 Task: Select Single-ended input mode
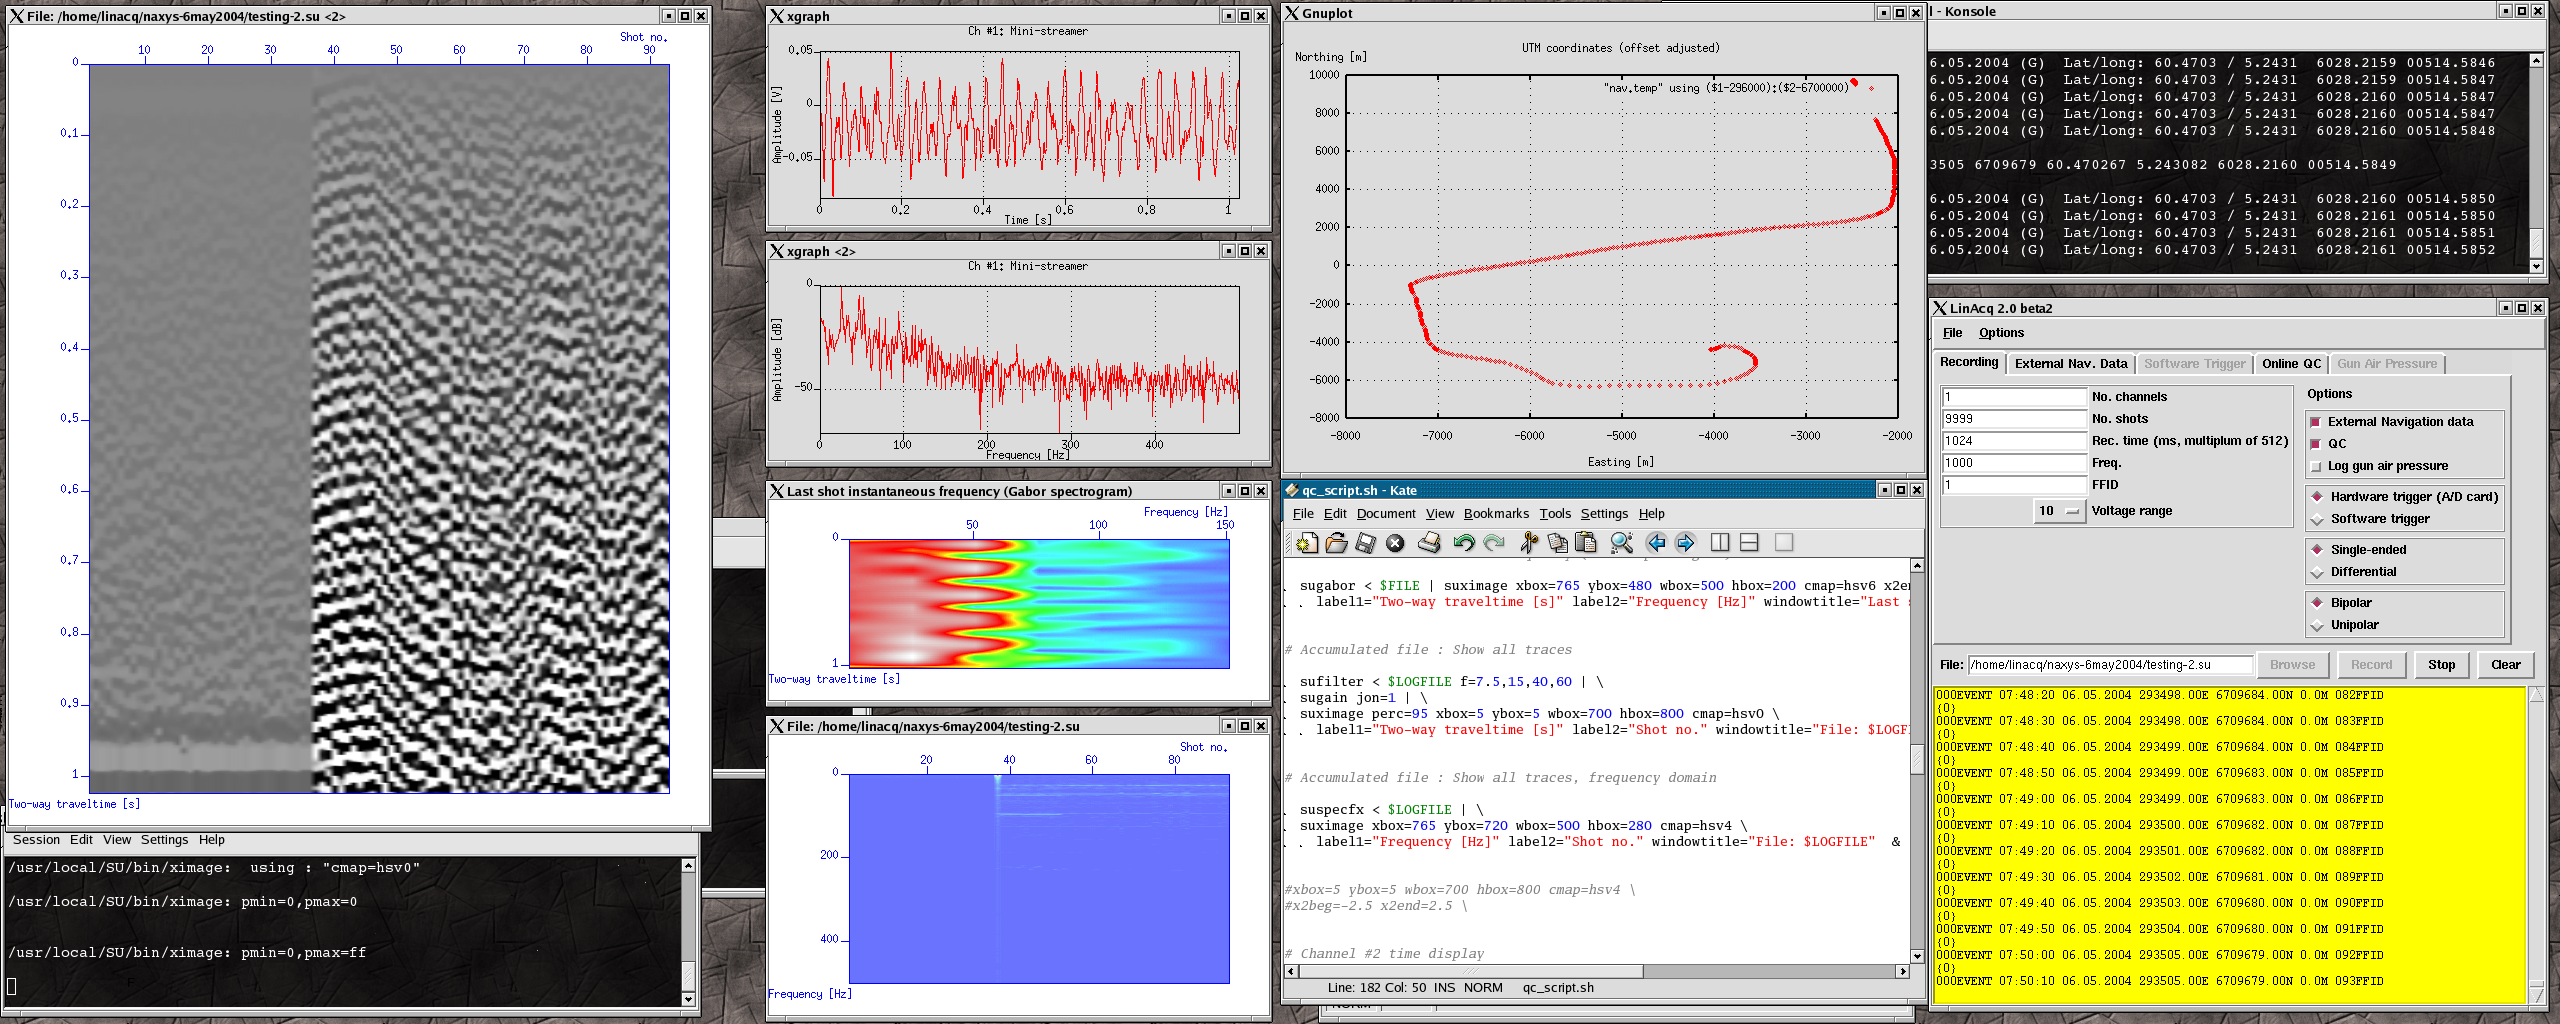tap(2317, 550)
